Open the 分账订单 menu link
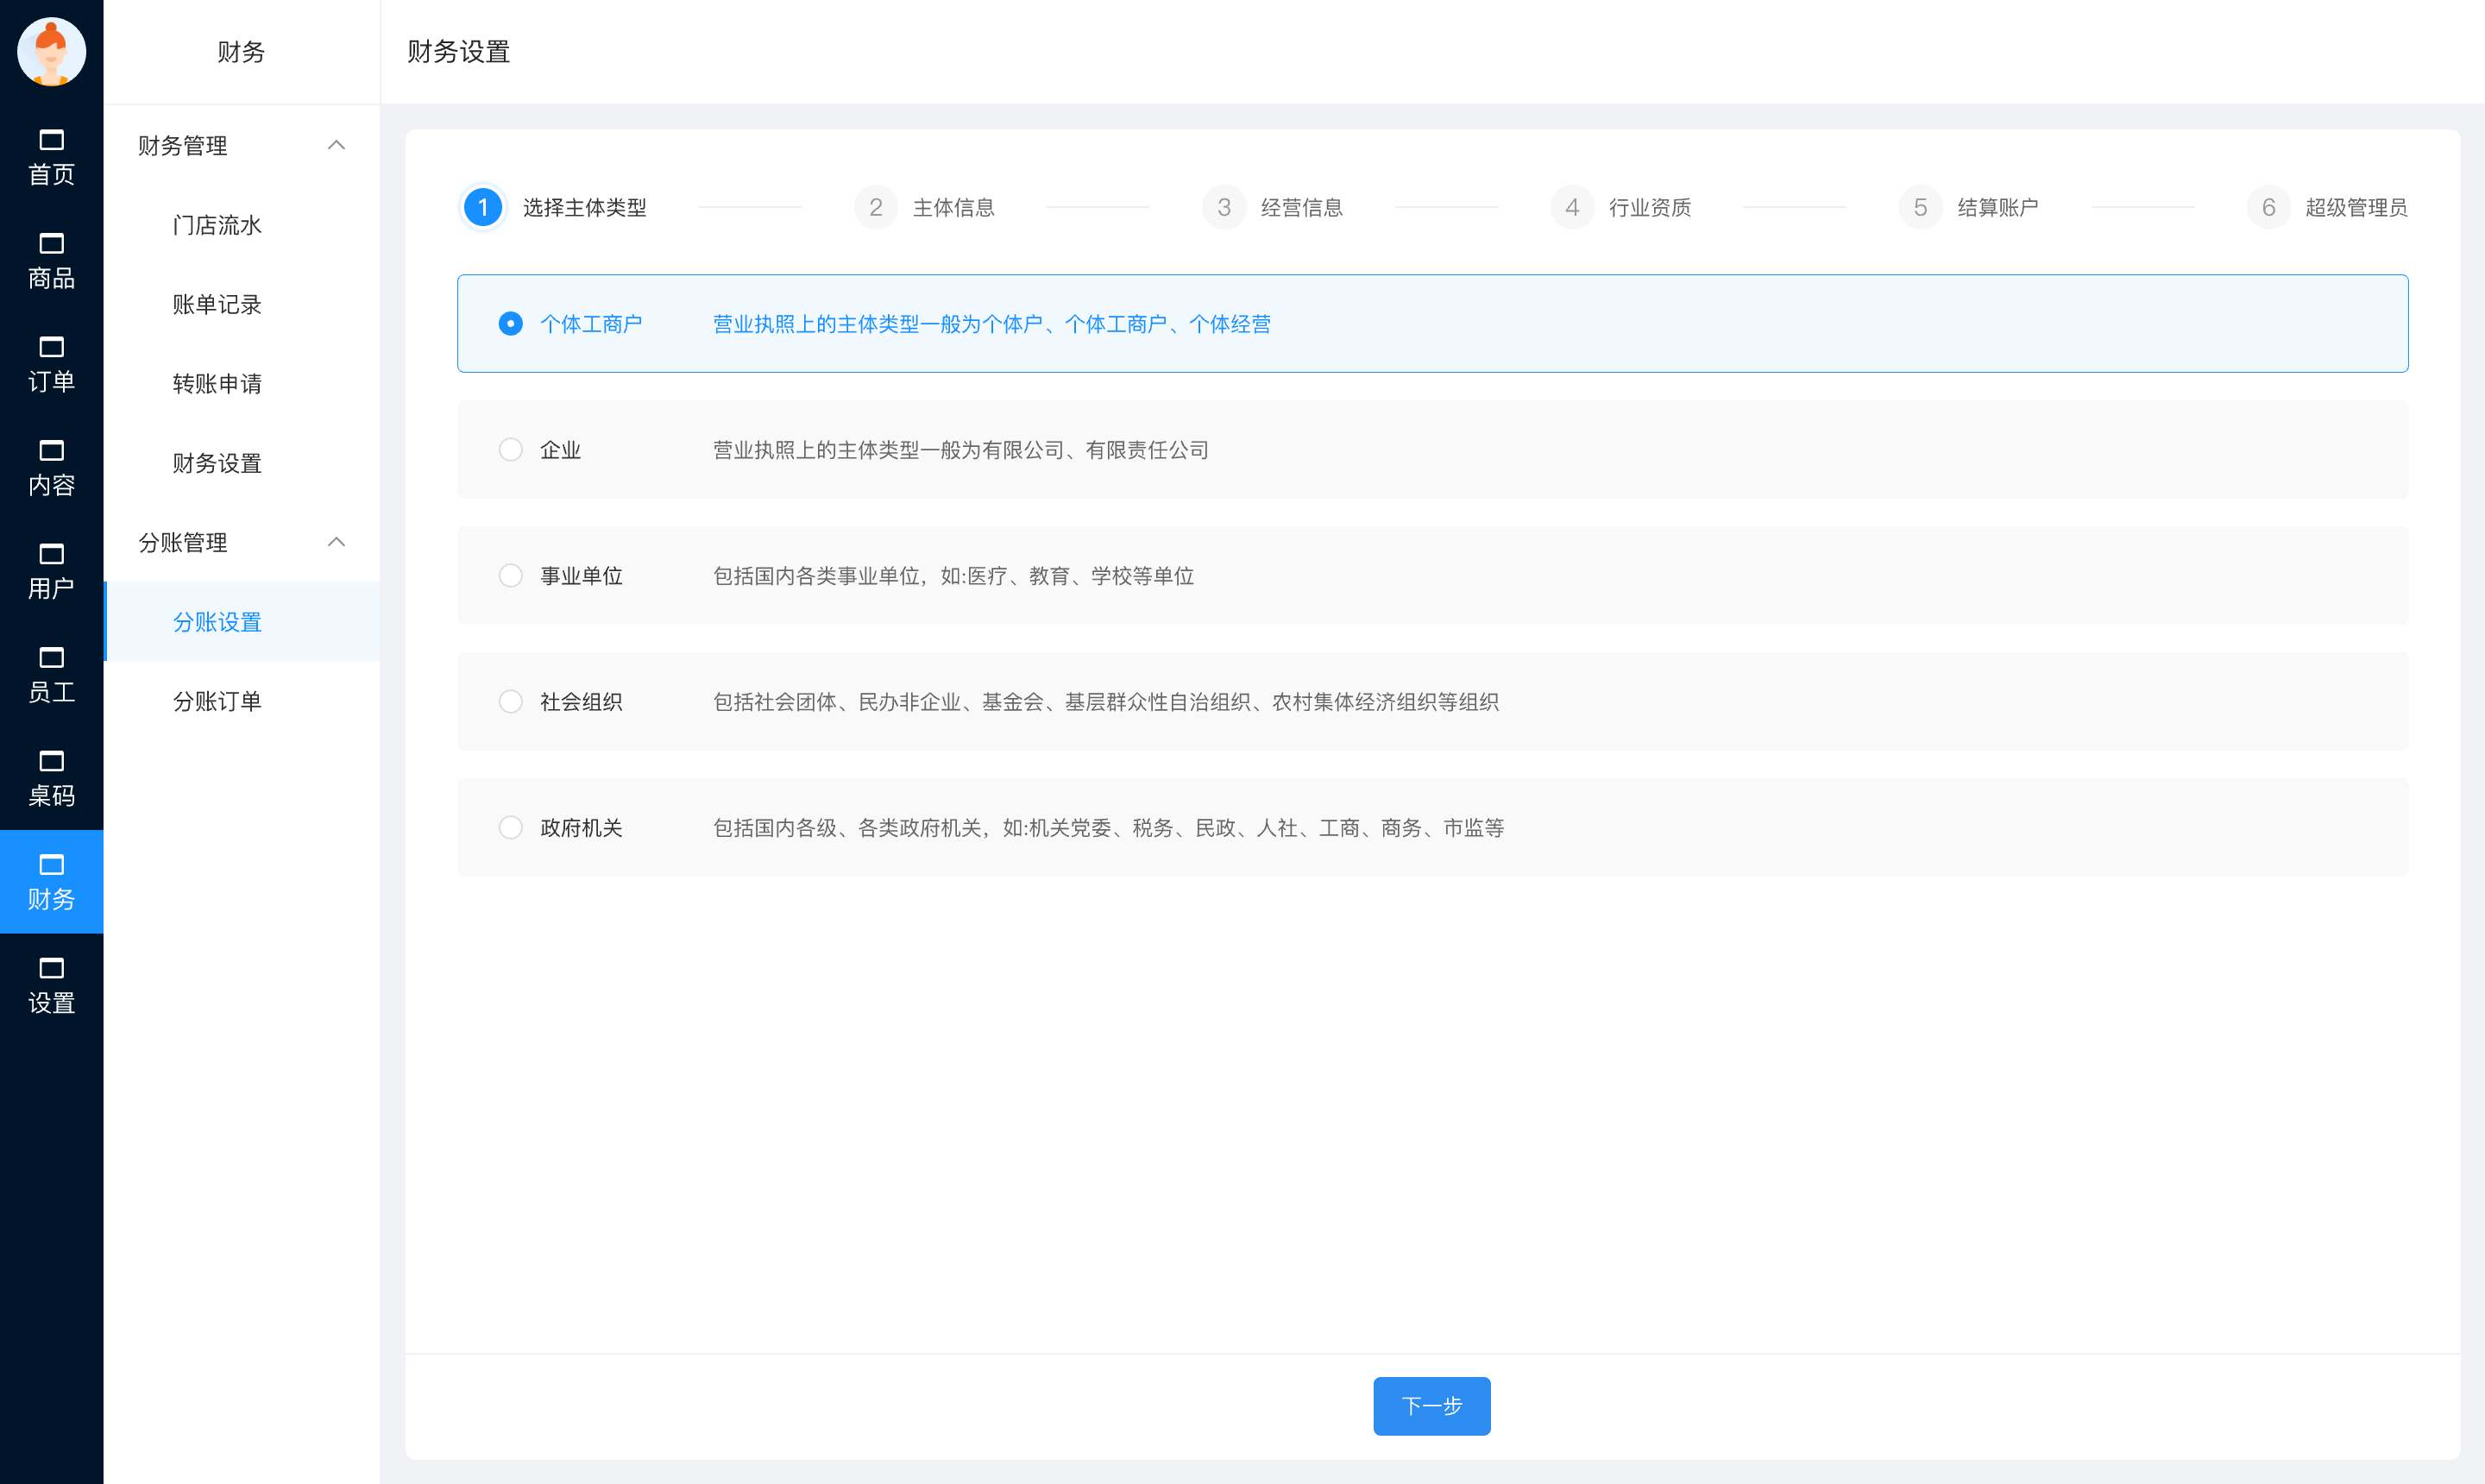Image resolution: width=2485 pixels, height=1484 pixels. [x=217, y=701]
